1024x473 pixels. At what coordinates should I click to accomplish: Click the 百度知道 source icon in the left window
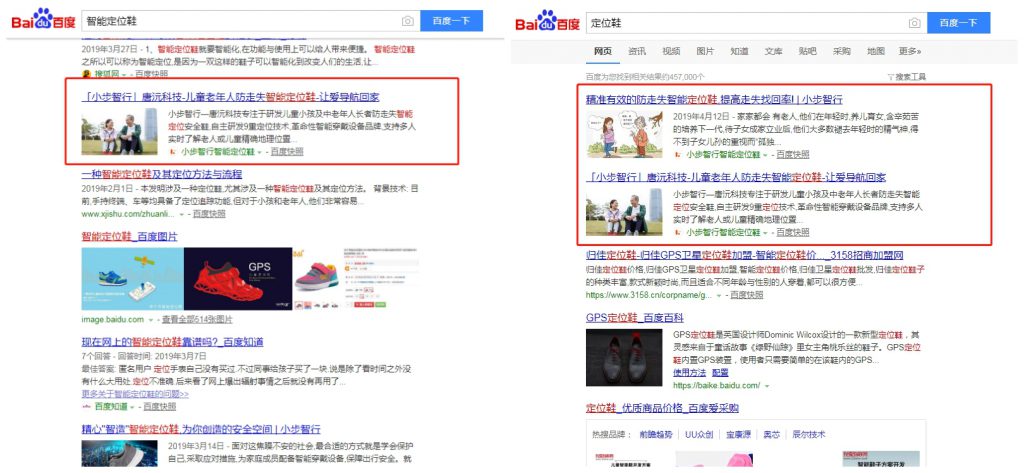[x=86, y=406]
